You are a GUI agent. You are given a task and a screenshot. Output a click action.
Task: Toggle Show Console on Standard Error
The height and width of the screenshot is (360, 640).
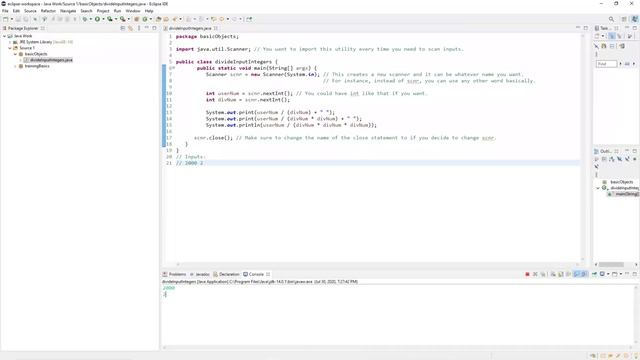pos(584,274)
